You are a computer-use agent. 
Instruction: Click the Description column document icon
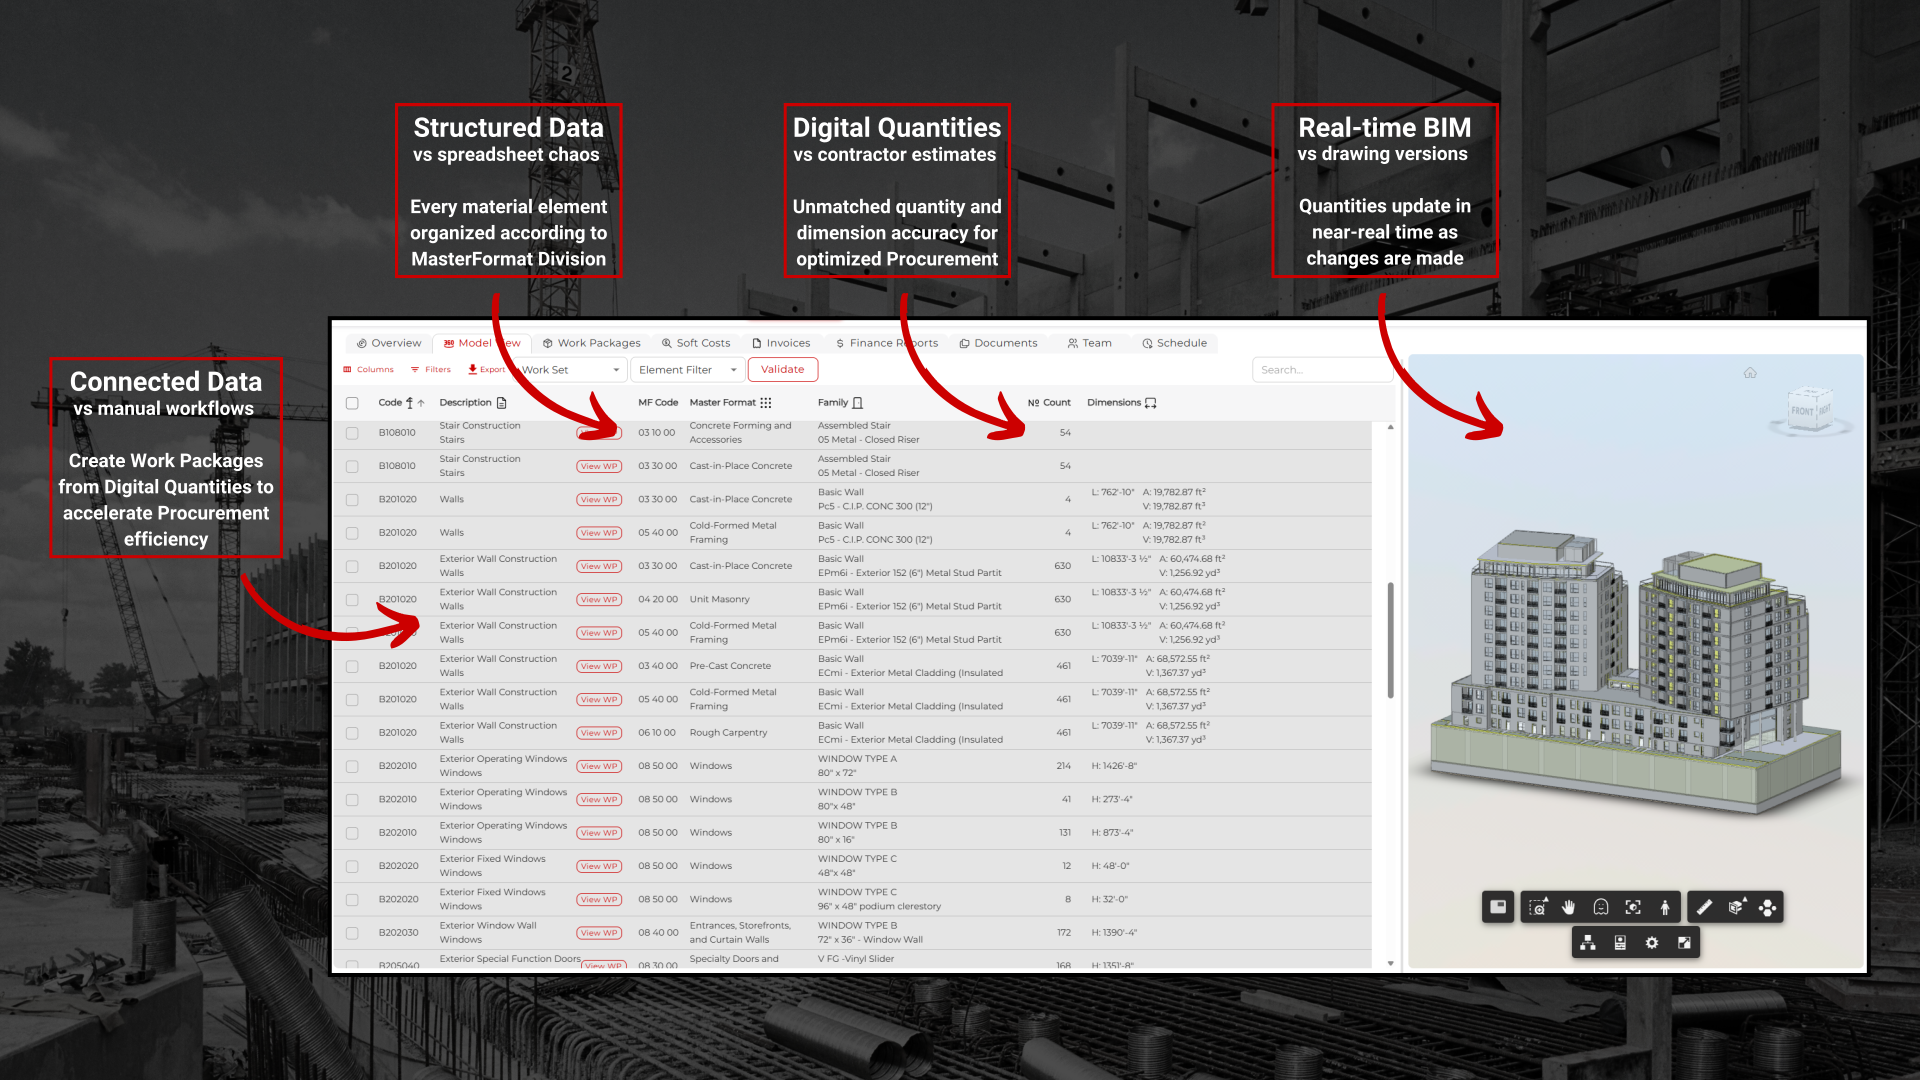click(501, 403)
